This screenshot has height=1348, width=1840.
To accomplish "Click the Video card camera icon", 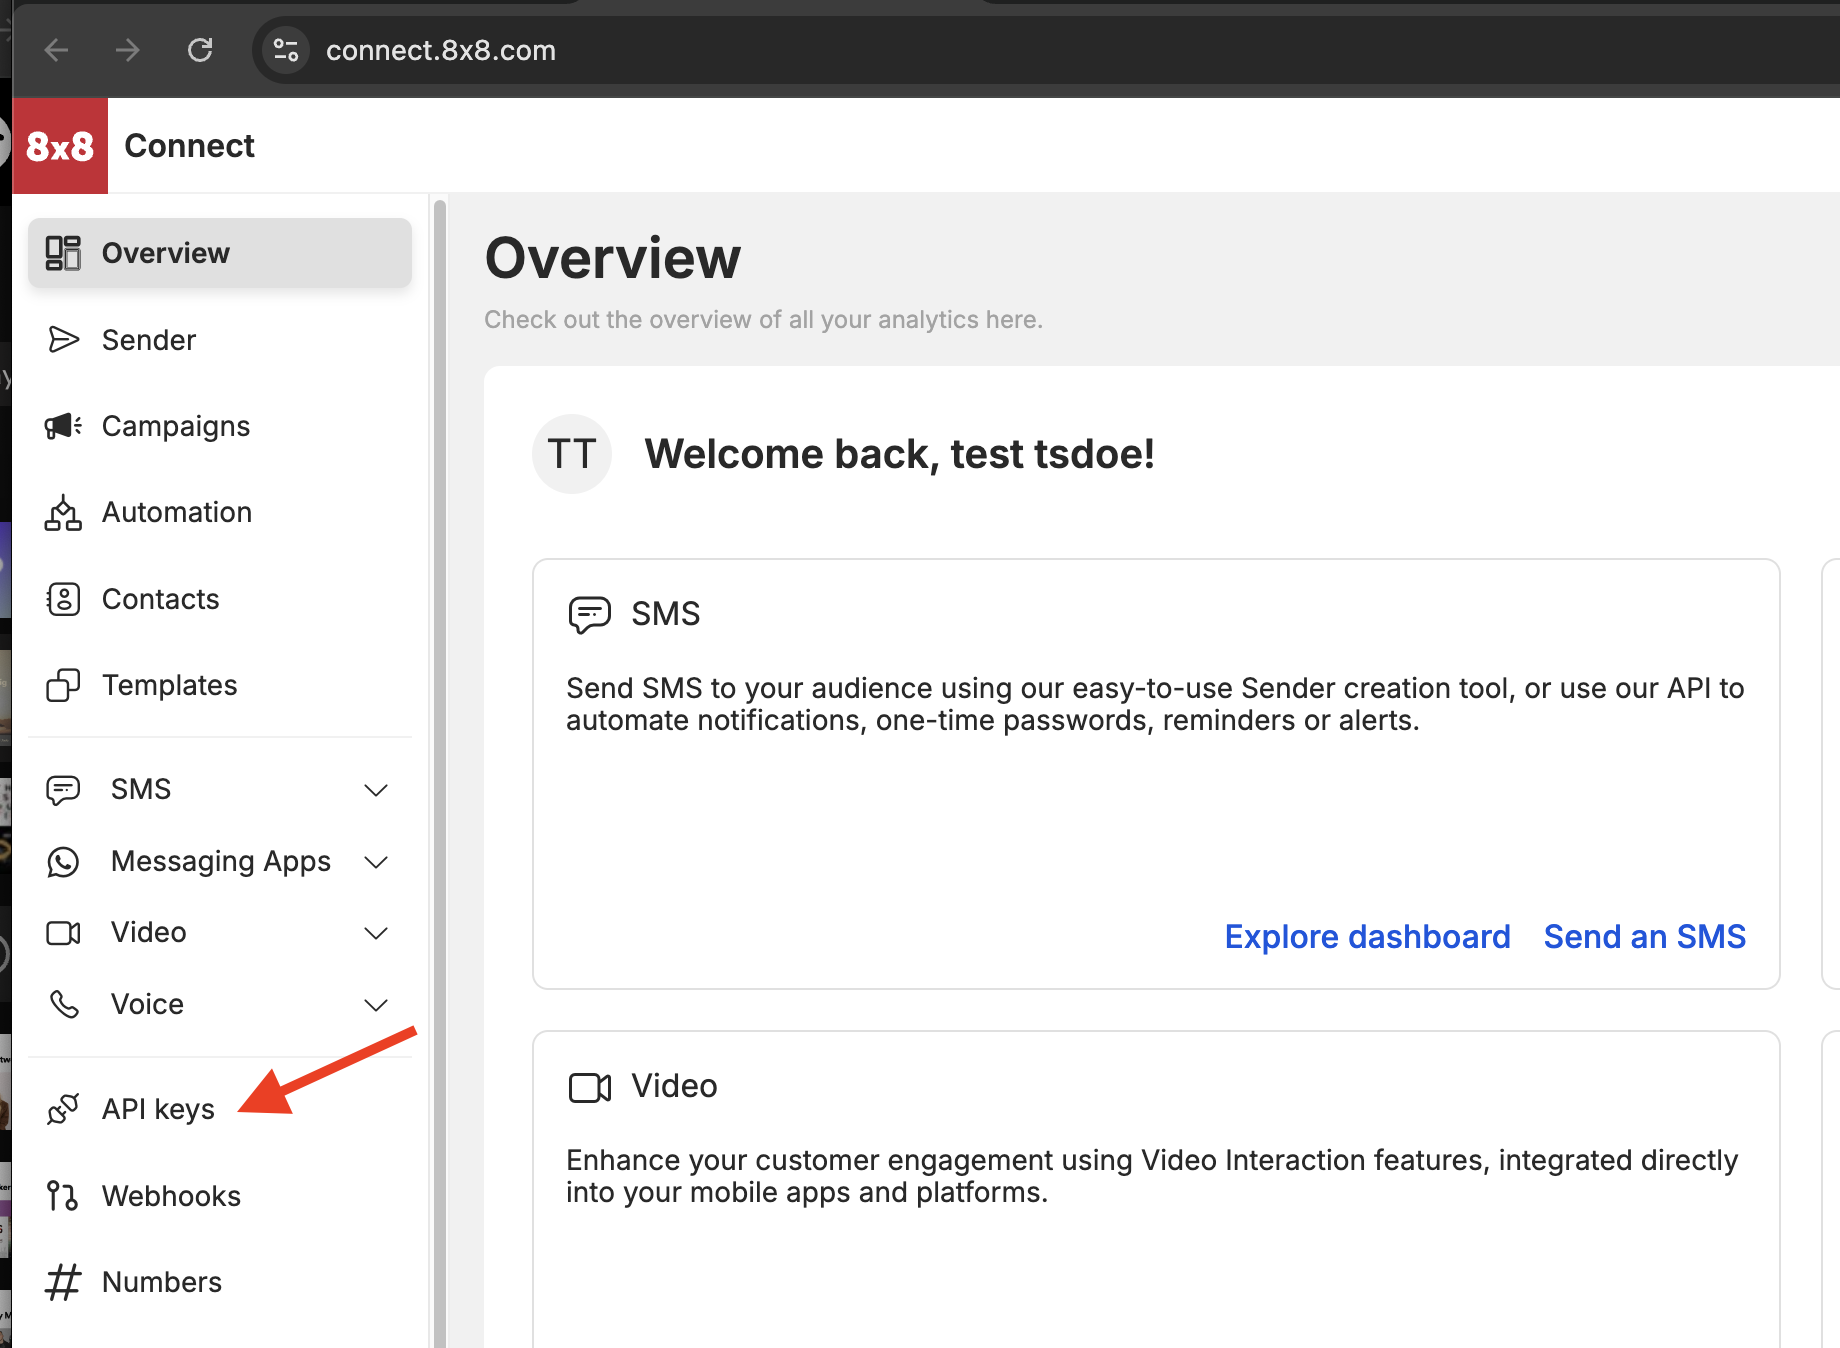I will 590,1087.
